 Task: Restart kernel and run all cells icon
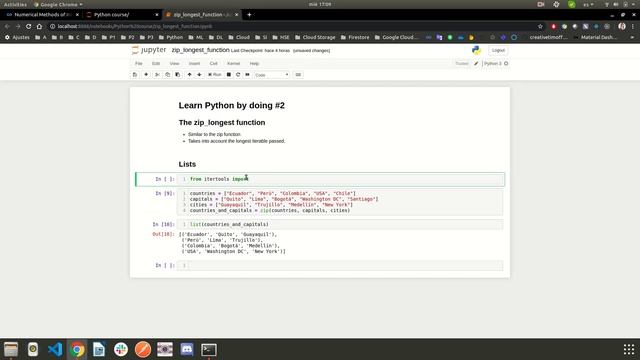click(247, 75)
